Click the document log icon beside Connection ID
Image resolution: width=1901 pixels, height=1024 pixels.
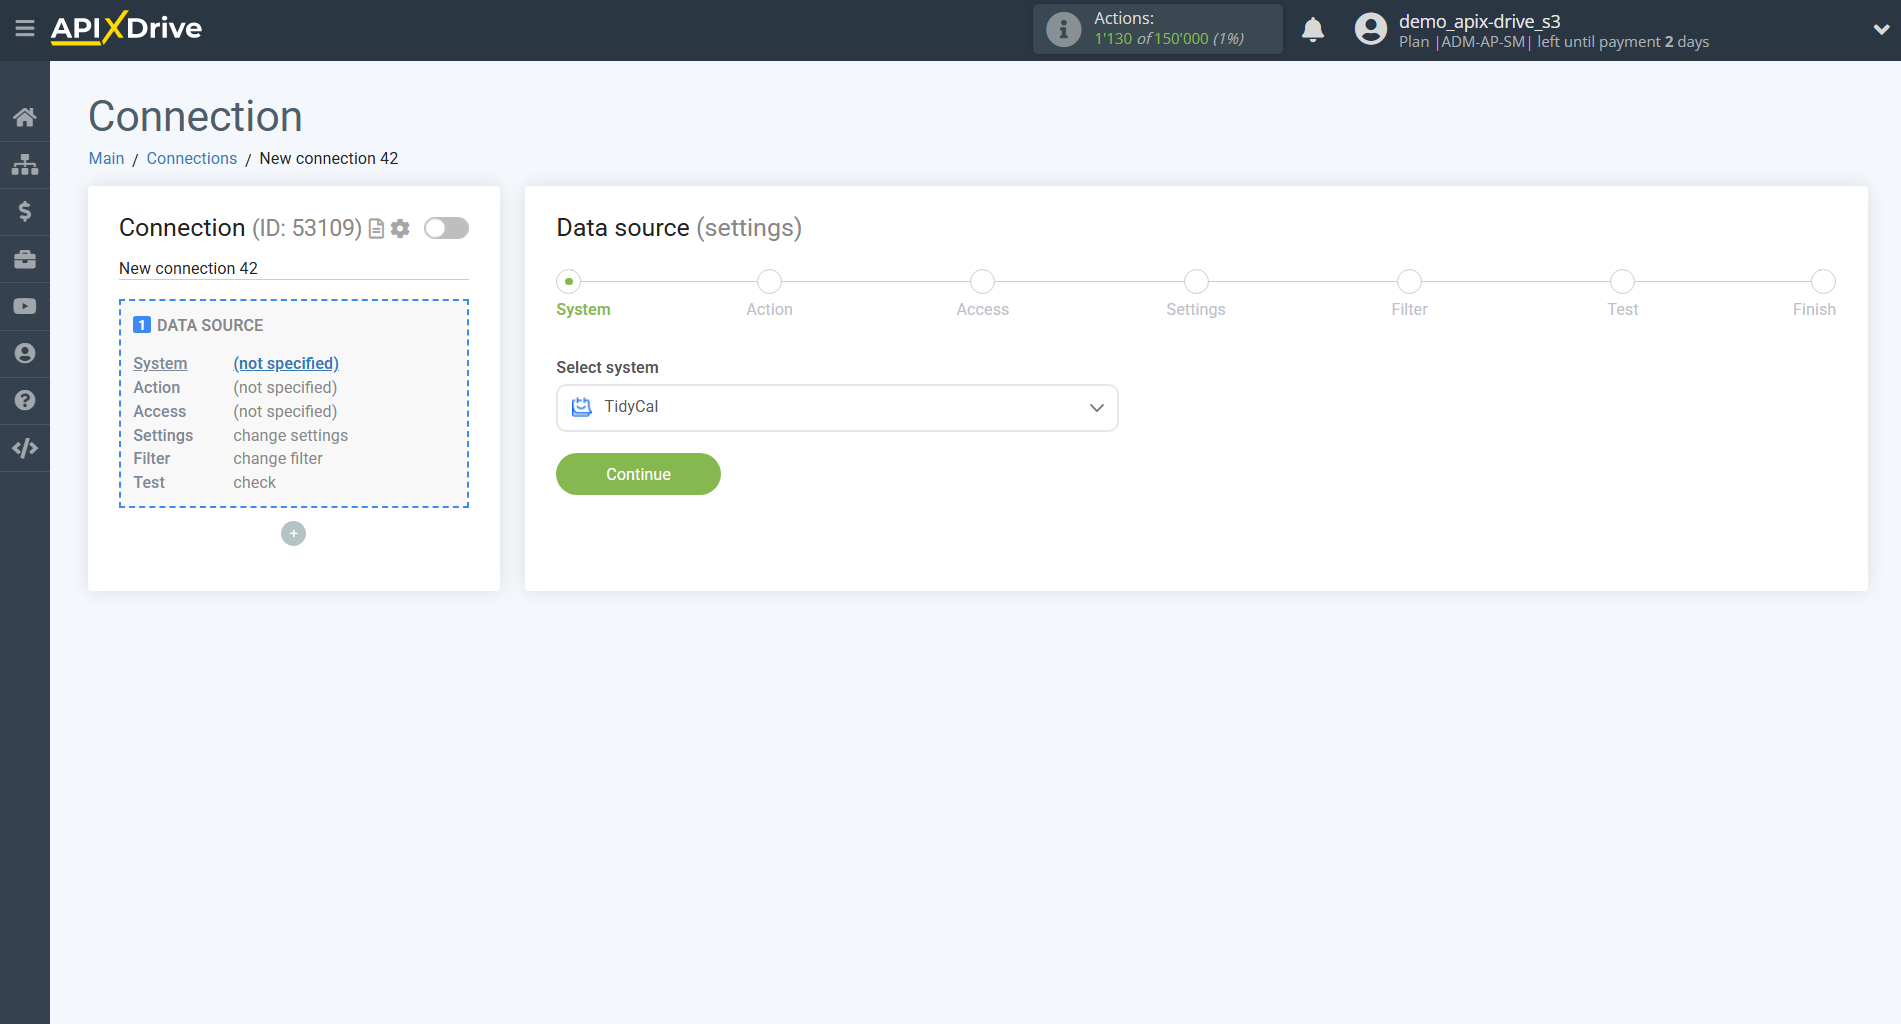375,228
